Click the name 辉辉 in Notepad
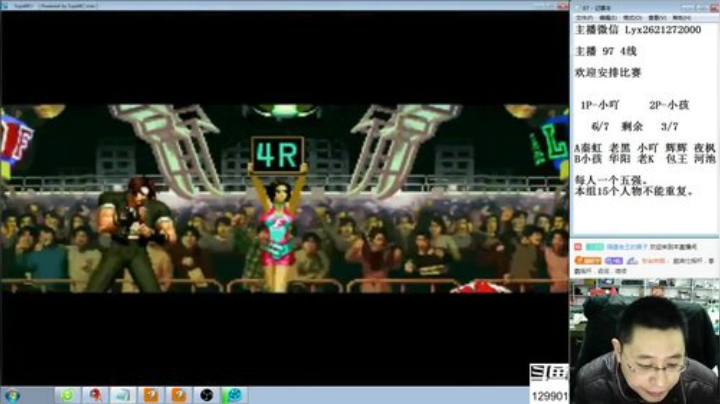Viewport: 720px width, 404px height. [x=675, y=148]
